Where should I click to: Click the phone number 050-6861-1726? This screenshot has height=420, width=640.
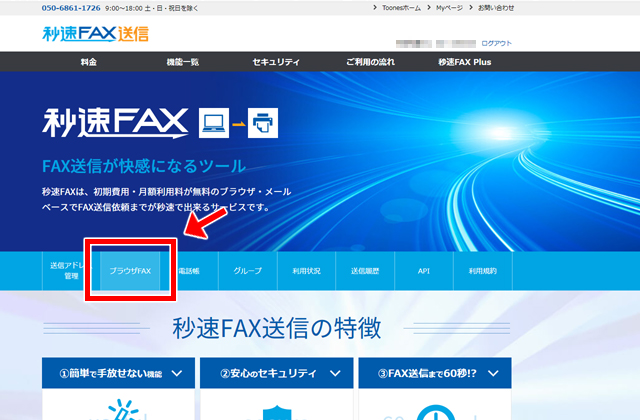(x=71, y=8)
